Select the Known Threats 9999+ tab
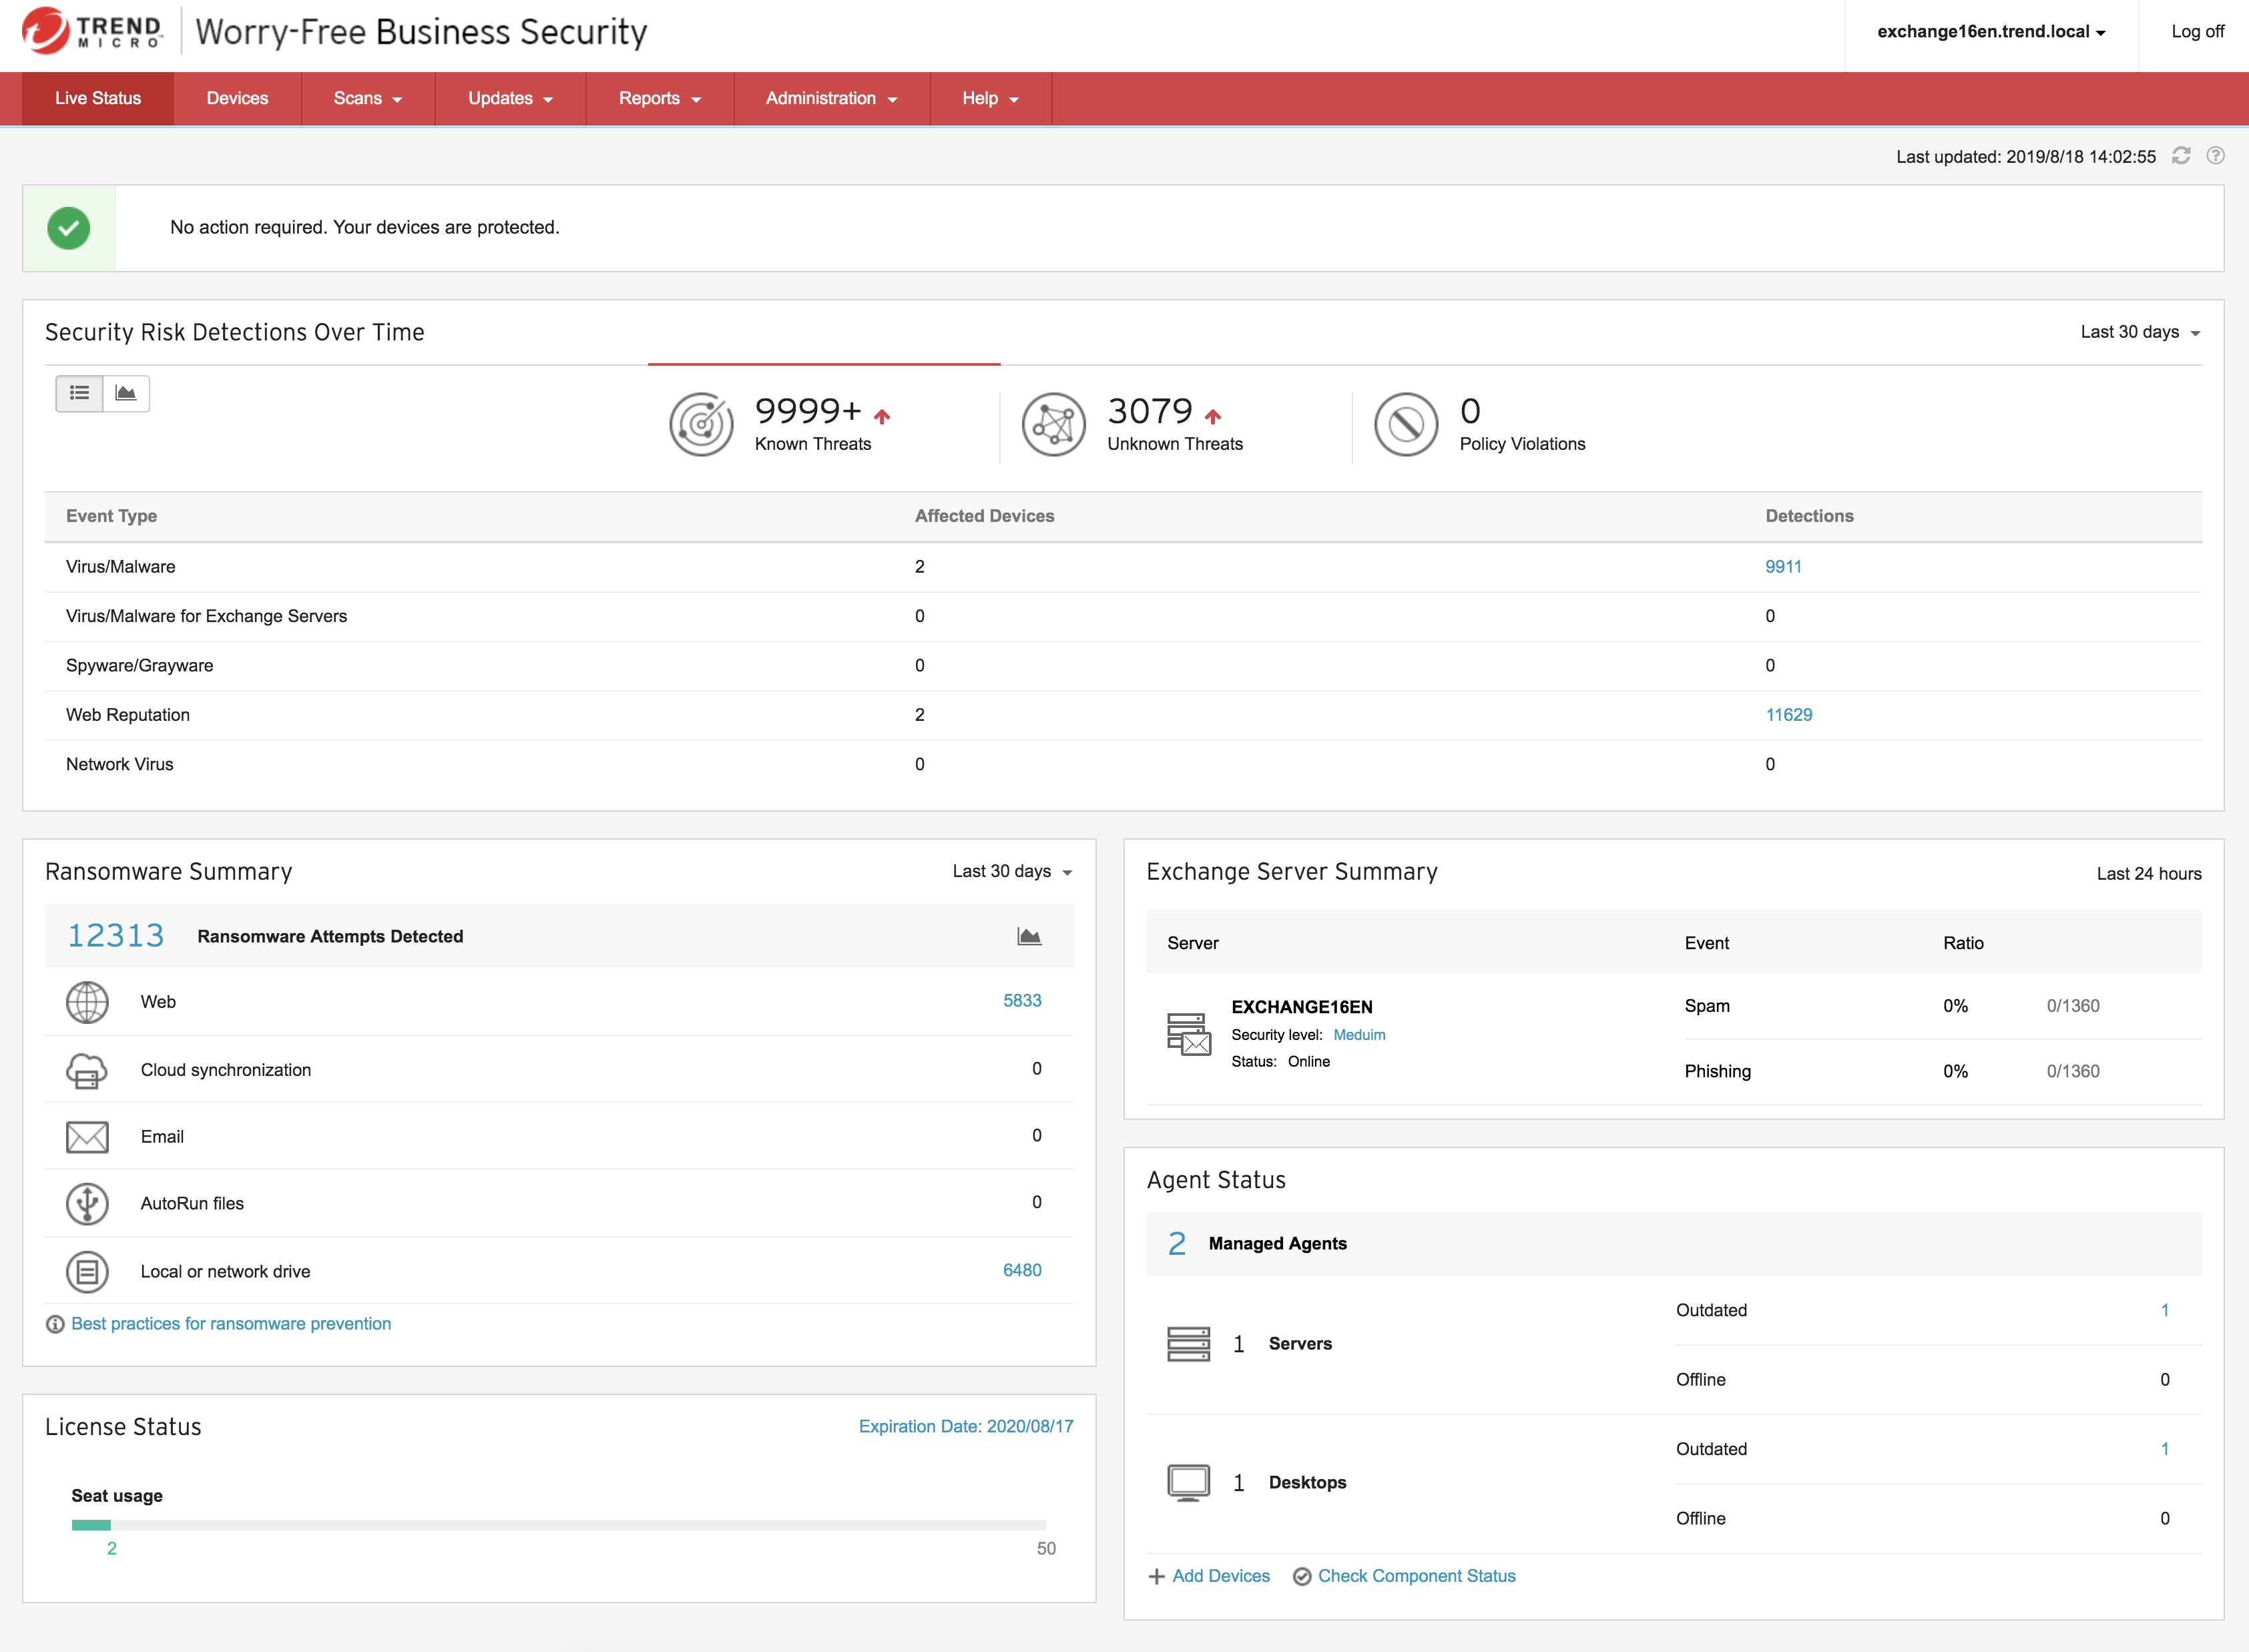Image resolution: width=2249 pixels, height=1652 pixels. 824,425
